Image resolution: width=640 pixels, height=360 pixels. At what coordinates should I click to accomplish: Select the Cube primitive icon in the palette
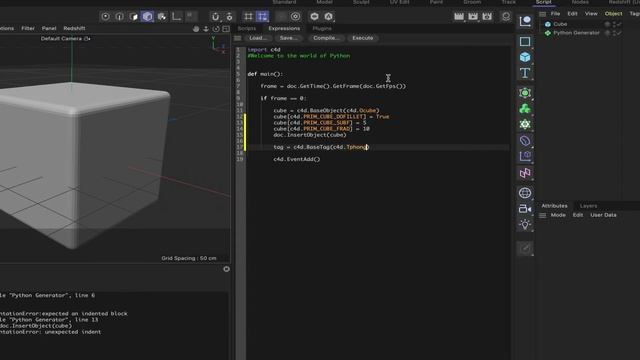click(x=525, y=57)
